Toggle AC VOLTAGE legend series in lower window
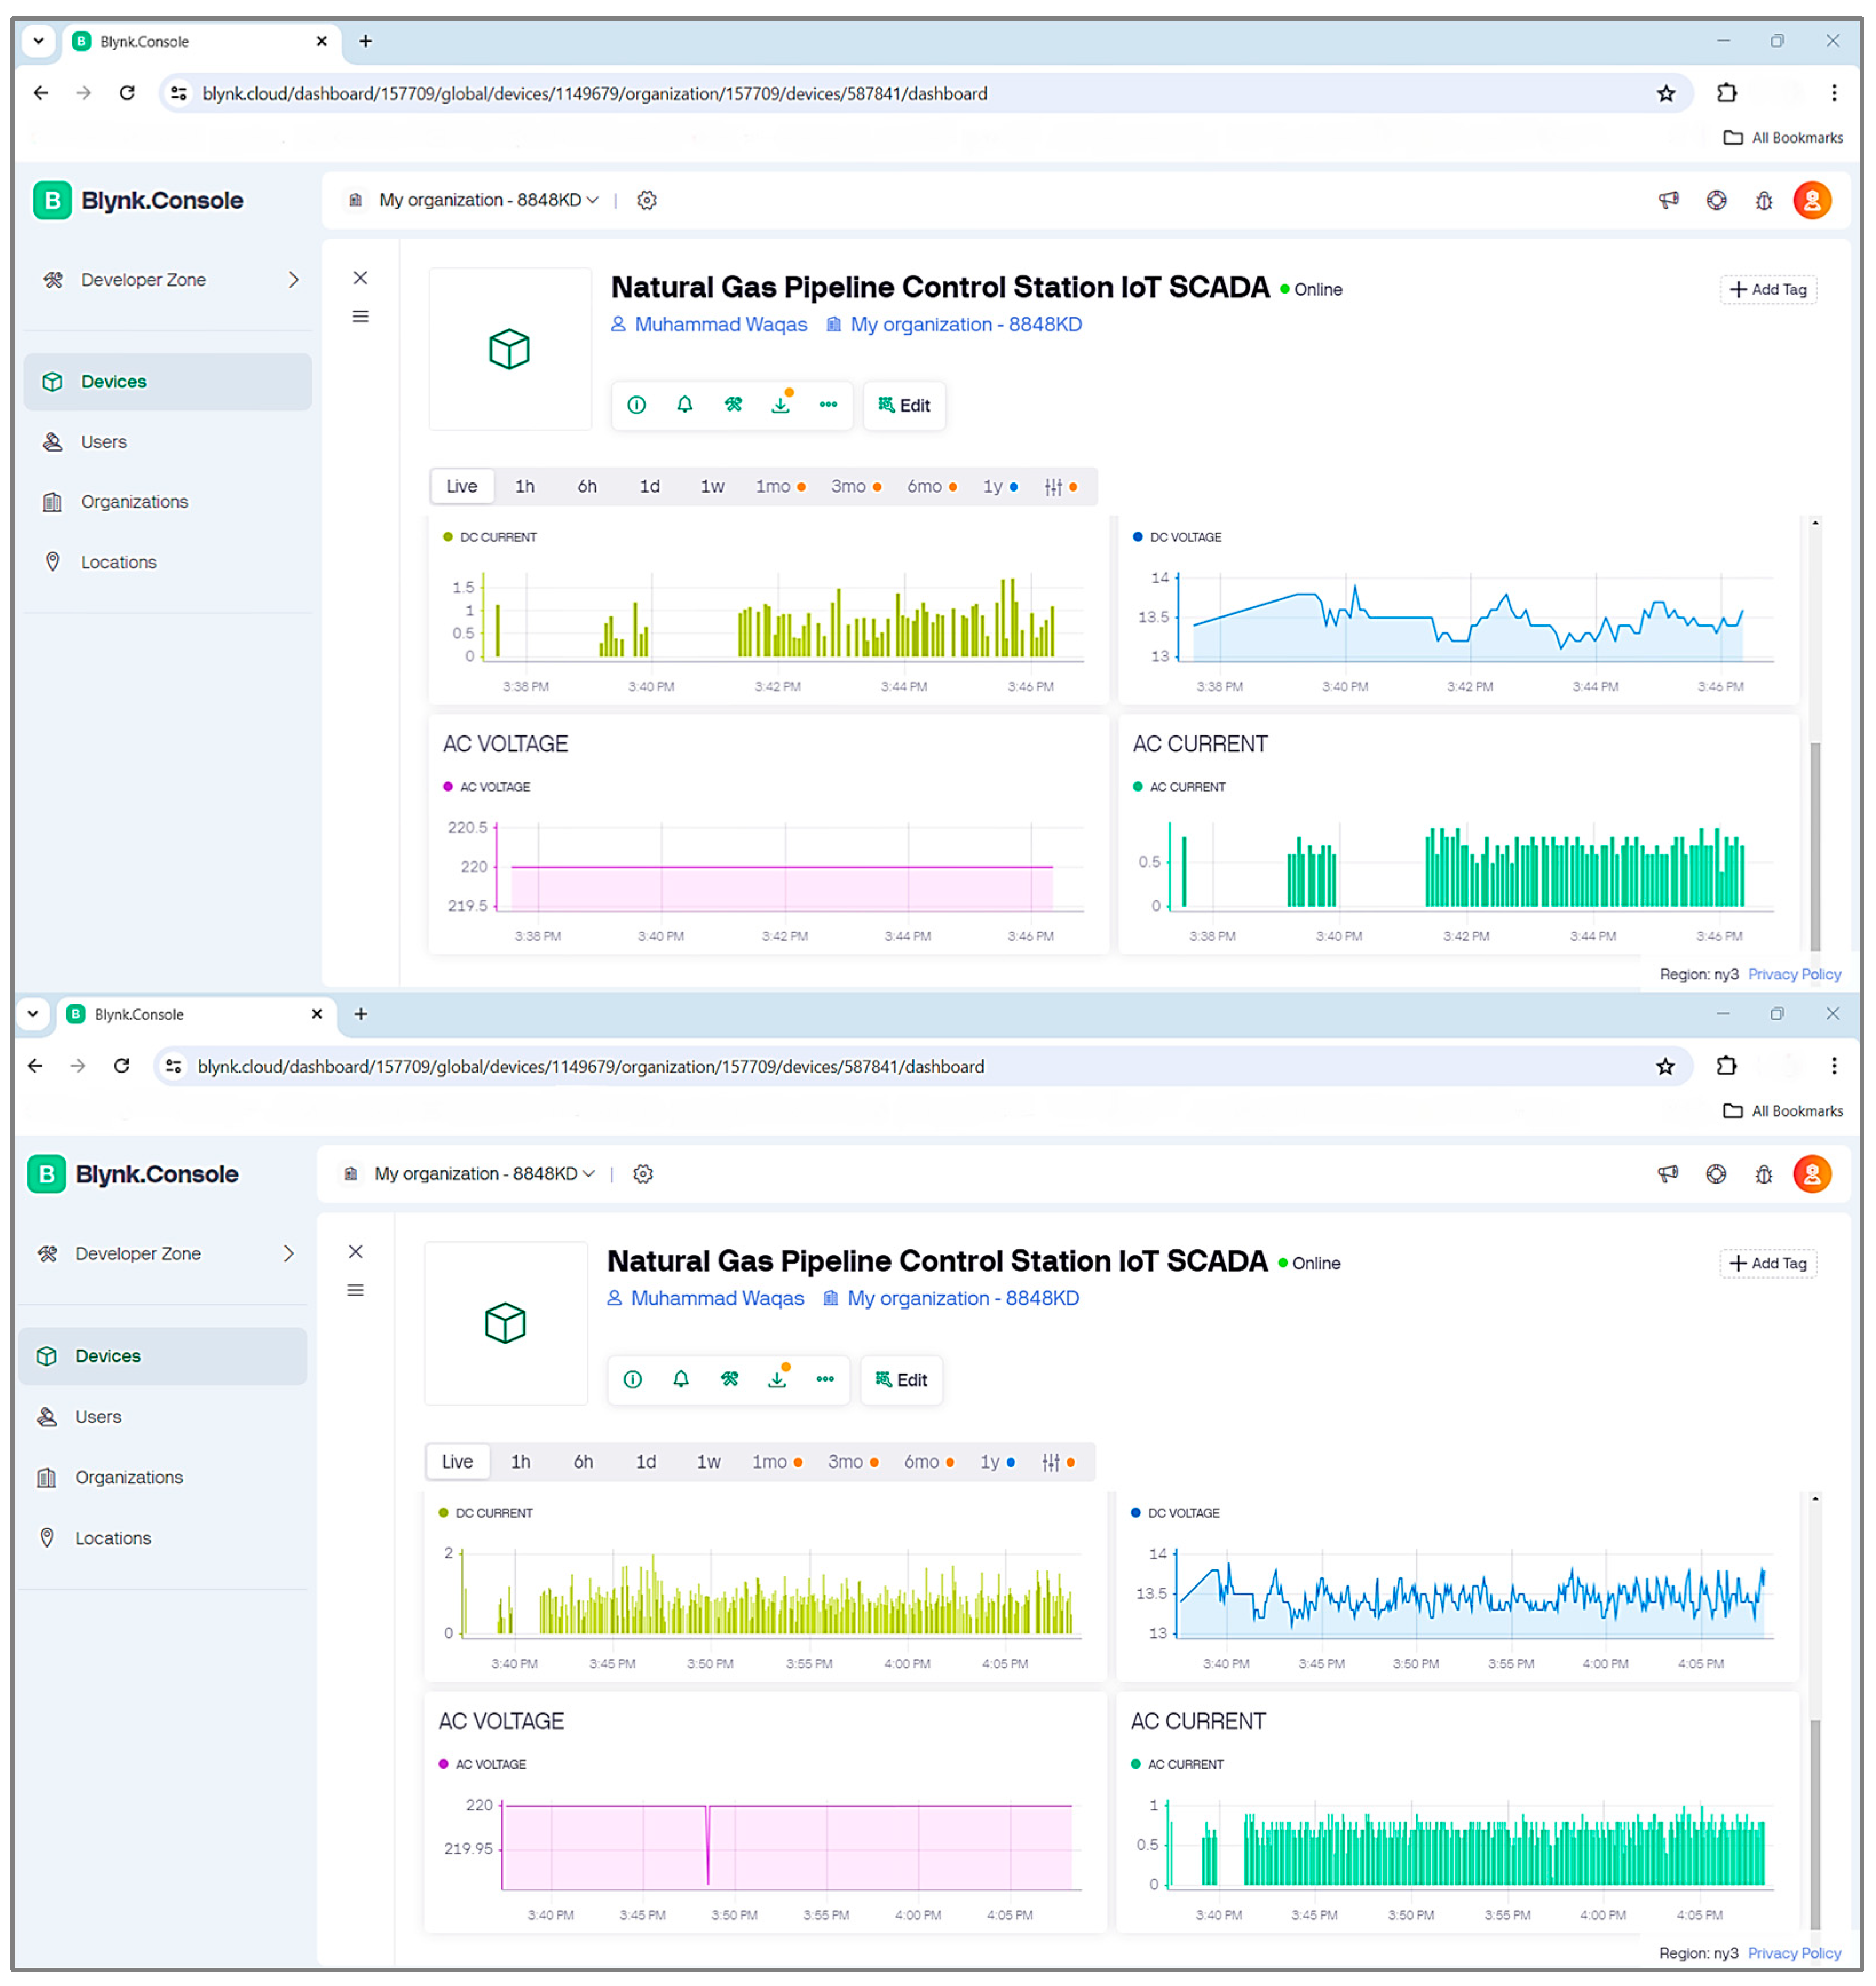This screenshot has width=1876, height=1986. (489, 1764)
